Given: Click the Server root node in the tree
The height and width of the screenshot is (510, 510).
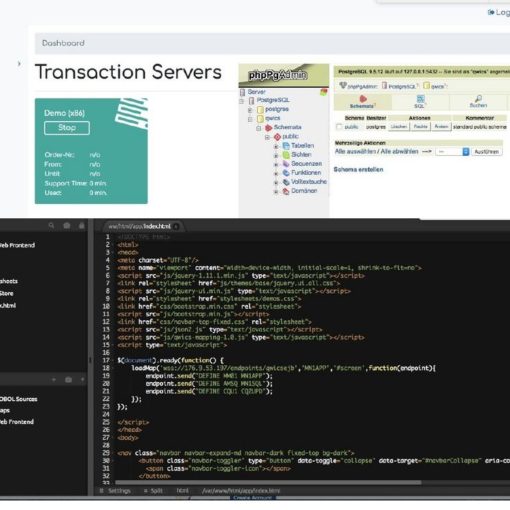Looking at the screenshot, I should 256,92.
